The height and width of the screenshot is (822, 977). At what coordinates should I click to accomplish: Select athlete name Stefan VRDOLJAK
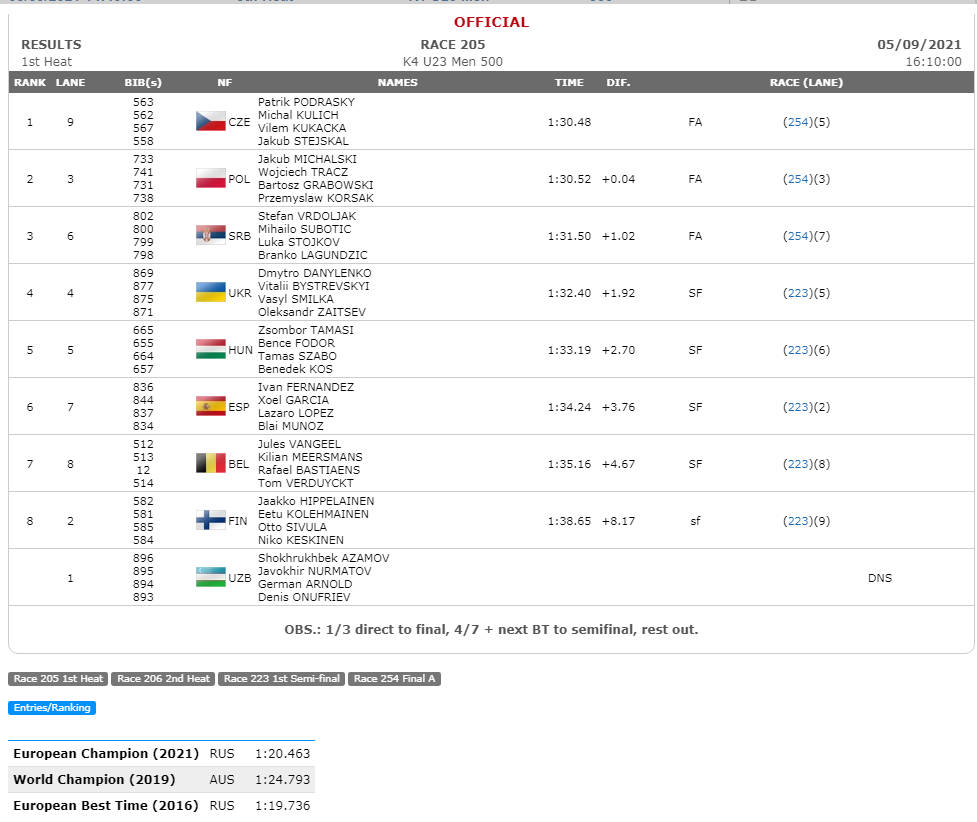click(307, 216)
